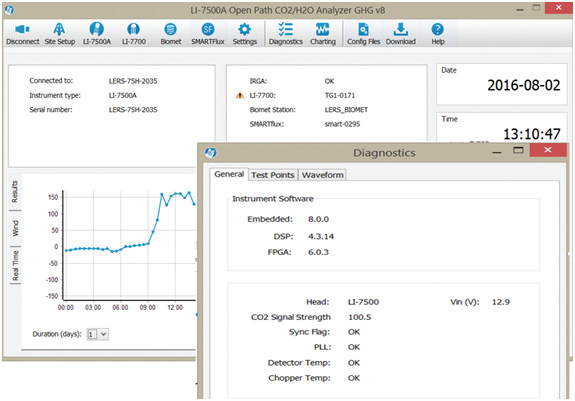Click the main window title text
575x401 pixels.
click(288, 10)
